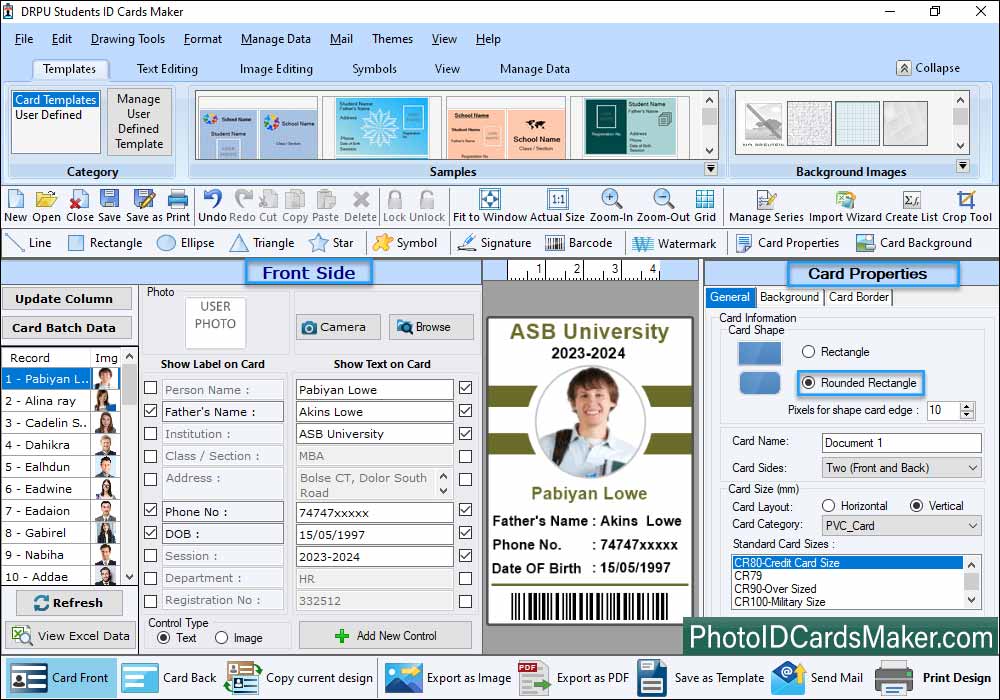
Task: Collapse the ribbon panel
Action: [928, 68]
